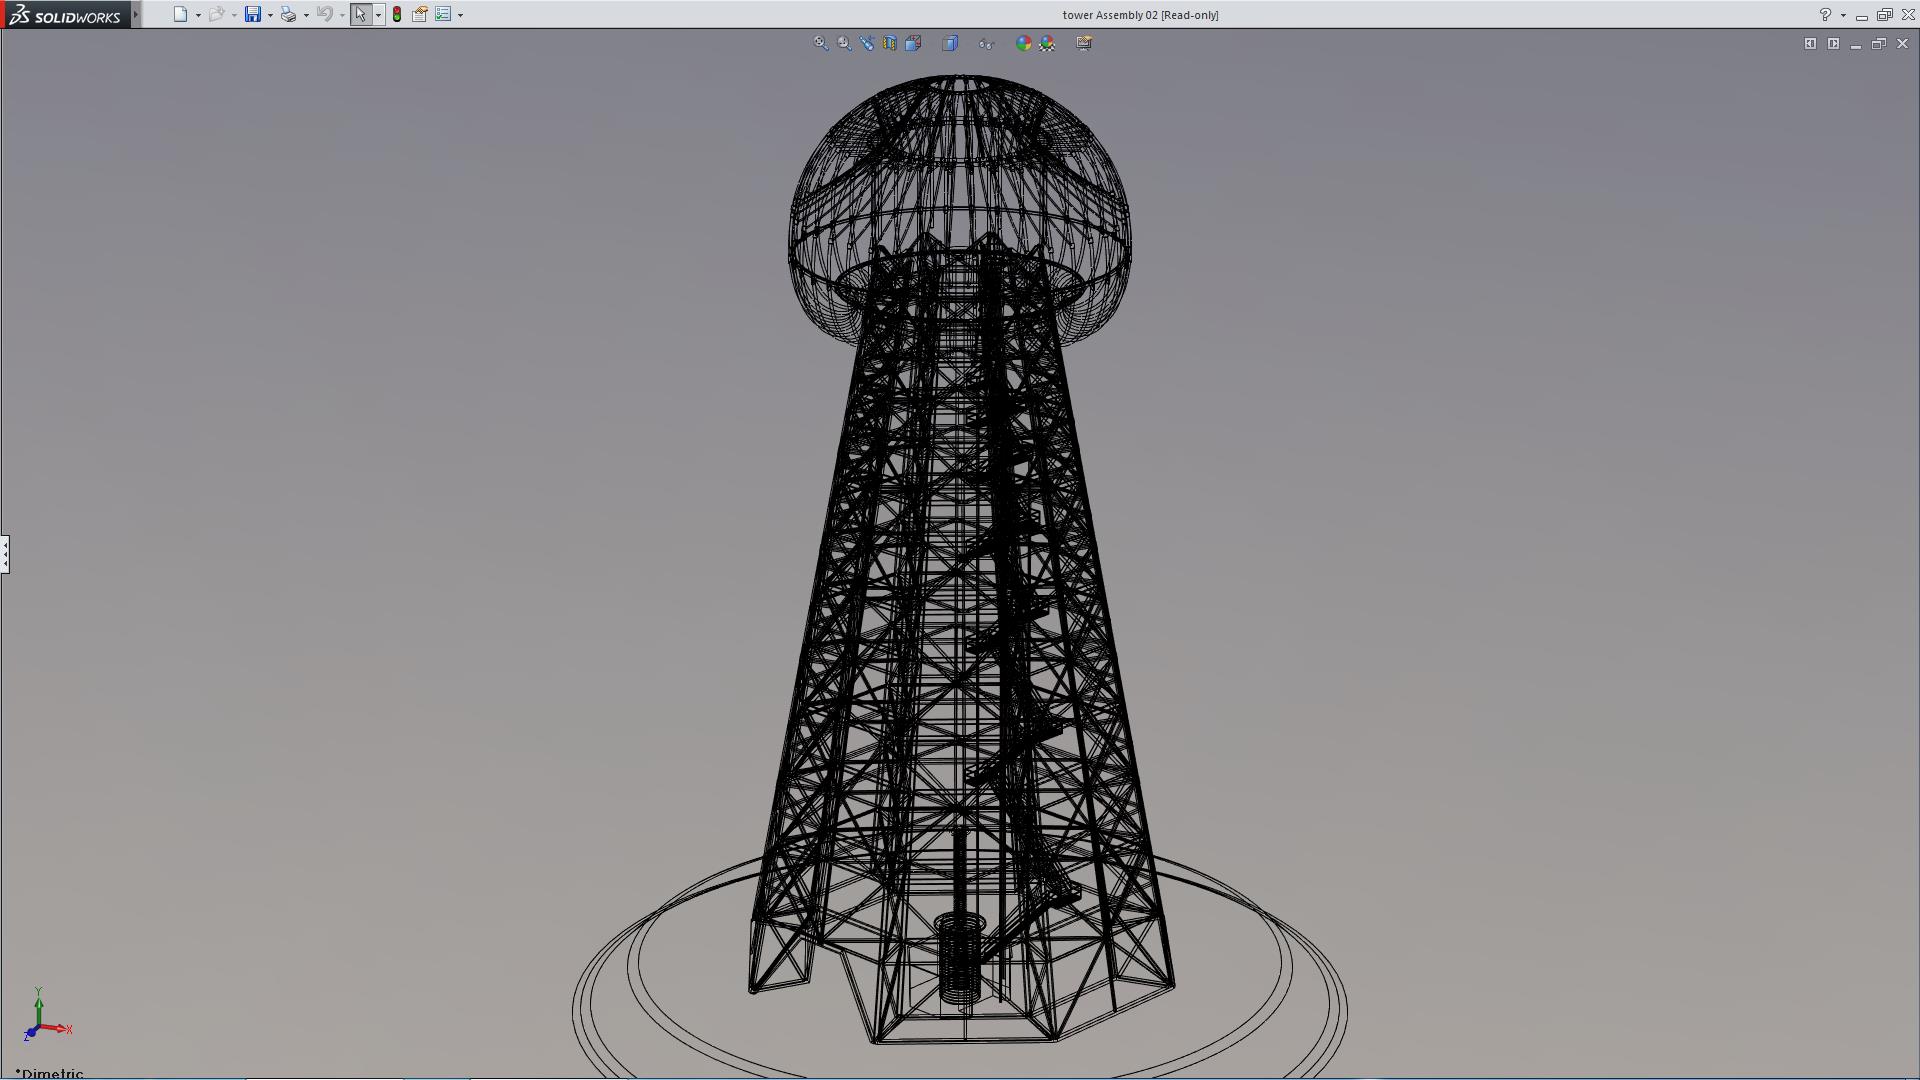
Task: Expand the SolidWorks menu flyout arrow
Action: pyautogui.click(x=136, y=15)
